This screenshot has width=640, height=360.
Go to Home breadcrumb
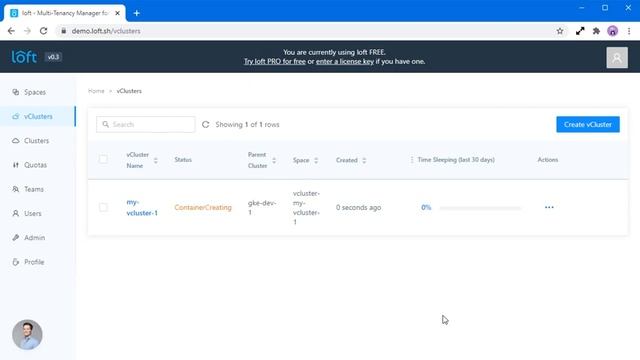(96, 91)
